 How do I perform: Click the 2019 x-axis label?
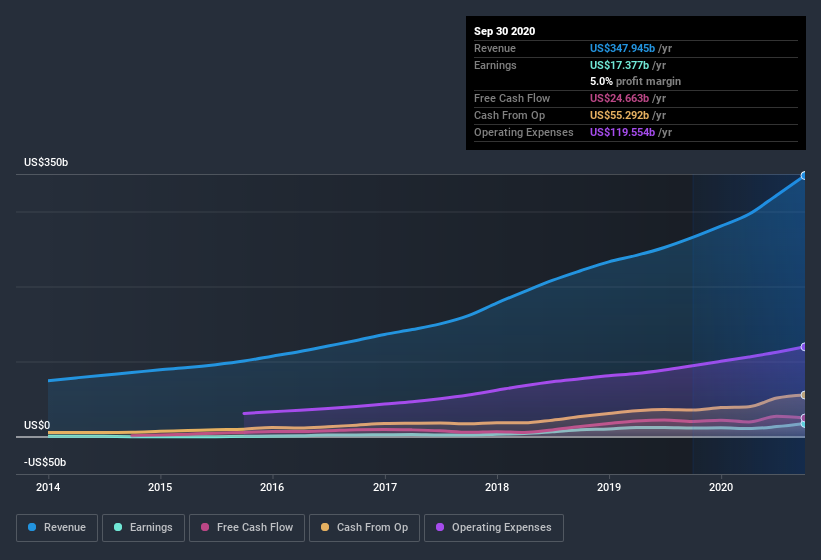pos(609,487)
